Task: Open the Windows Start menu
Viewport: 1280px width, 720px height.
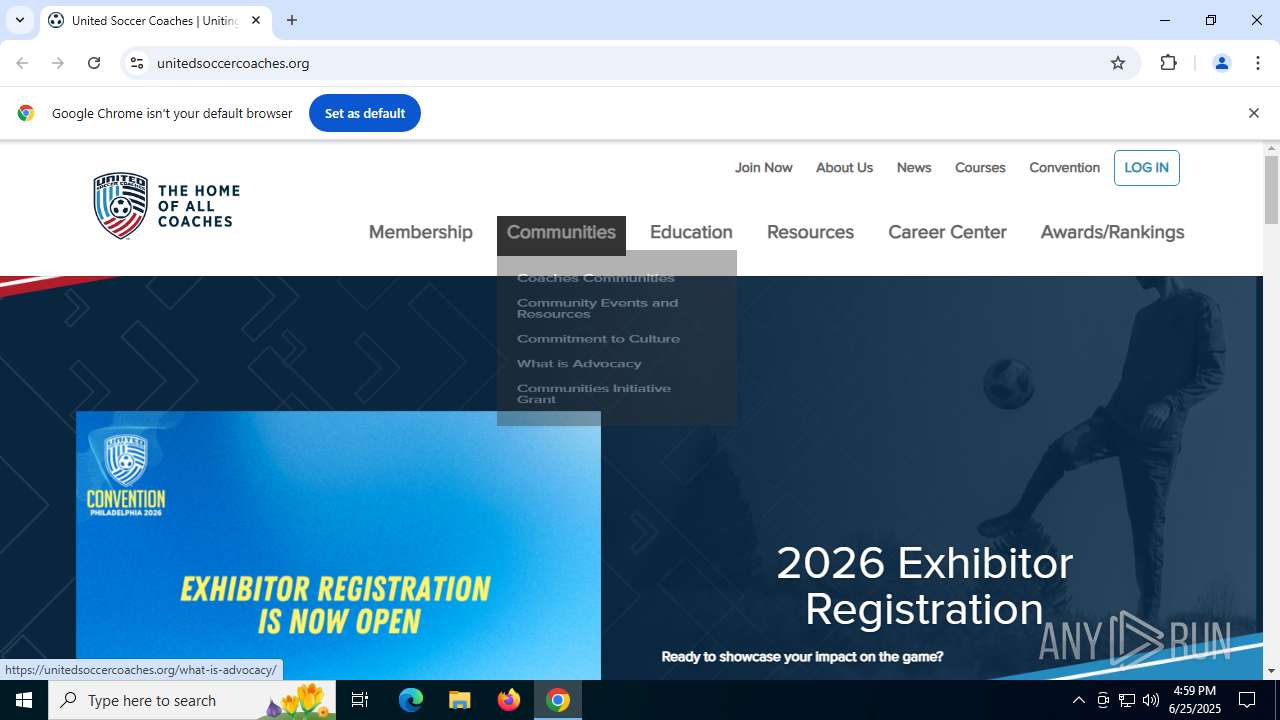Action: 24,700
